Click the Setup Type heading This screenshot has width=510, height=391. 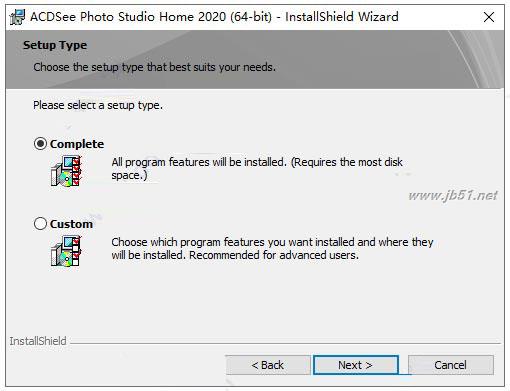click(x=55, y=45)
